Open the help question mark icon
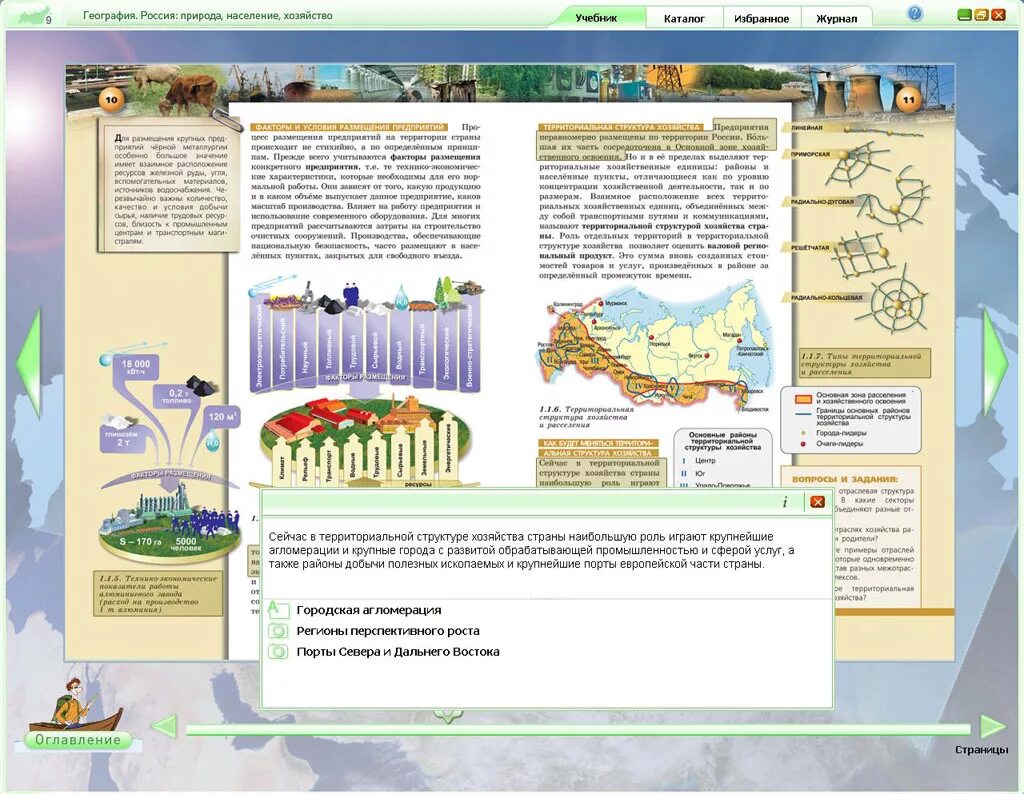 [x=915, y=14]
